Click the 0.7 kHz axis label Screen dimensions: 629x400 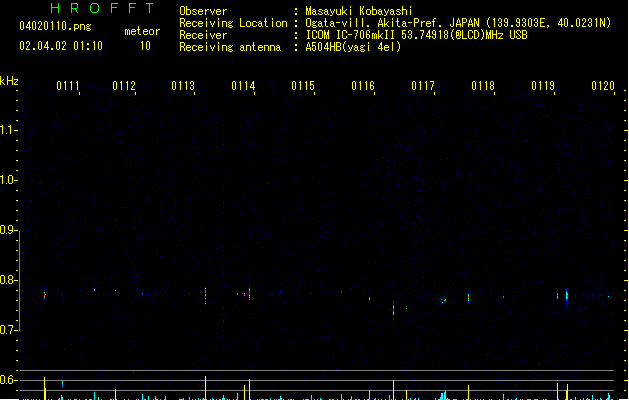click(x=7, y=330)
